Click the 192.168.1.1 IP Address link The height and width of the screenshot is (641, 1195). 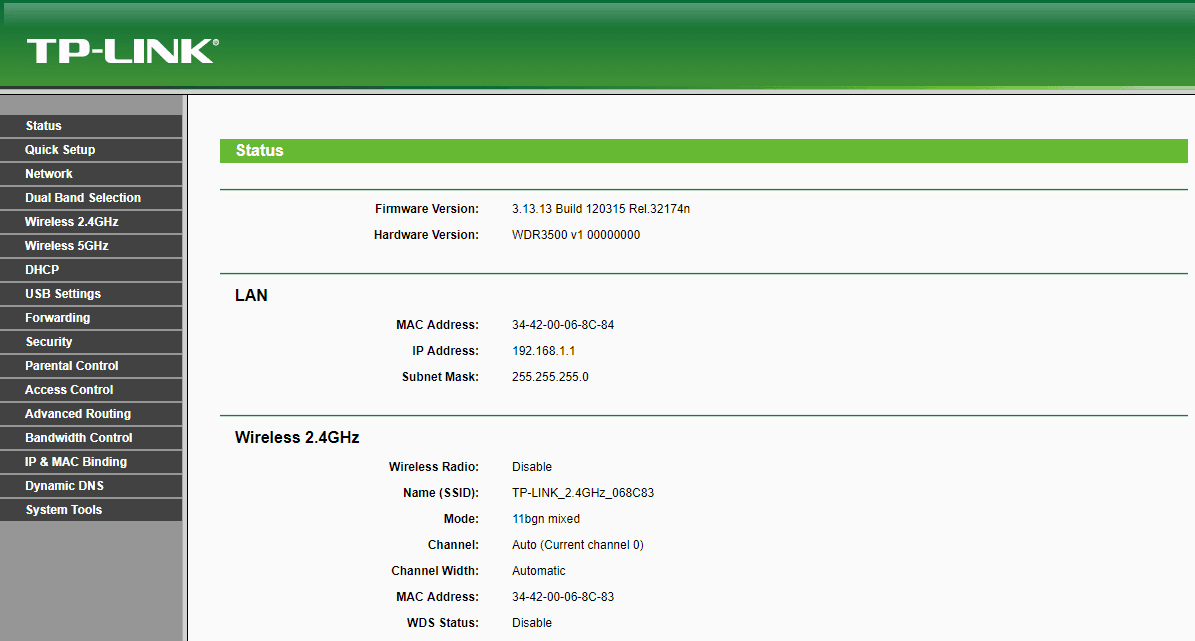click(x=541, y=350)
